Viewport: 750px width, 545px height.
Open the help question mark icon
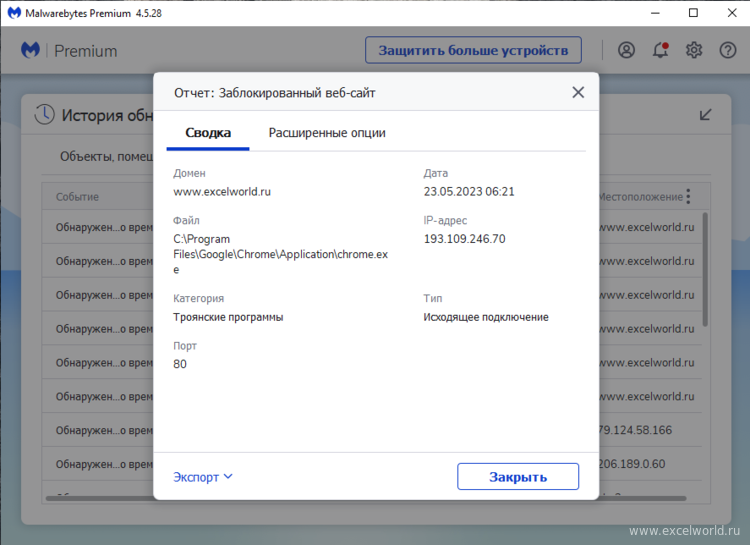728,50
